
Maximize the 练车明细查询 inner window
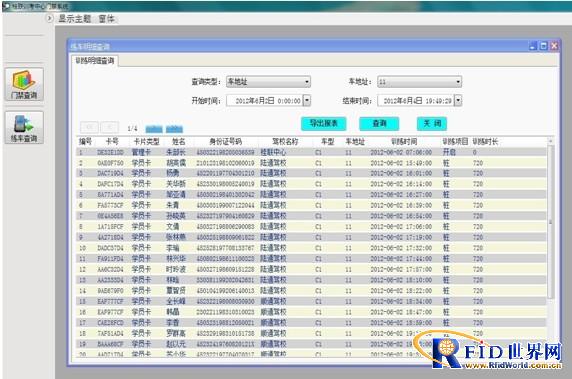[x=544, y=46]
